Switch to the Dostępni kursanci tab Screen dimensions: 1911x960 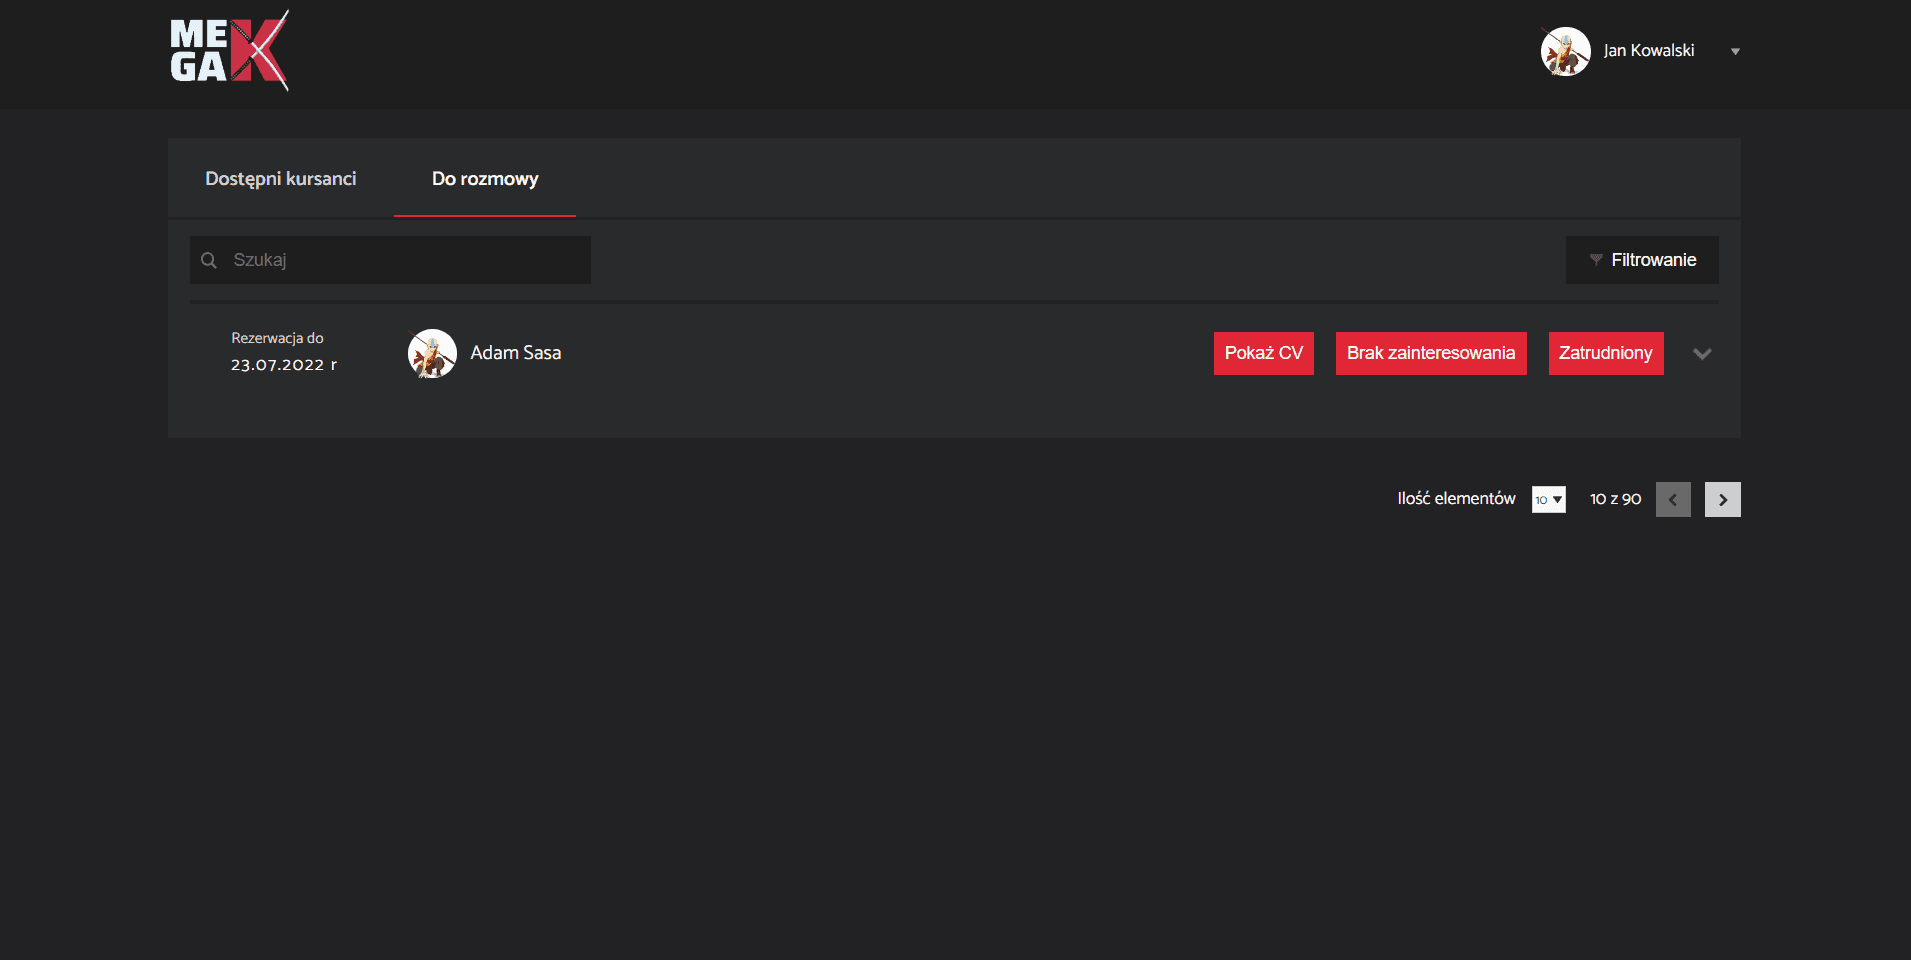point(281,179)
